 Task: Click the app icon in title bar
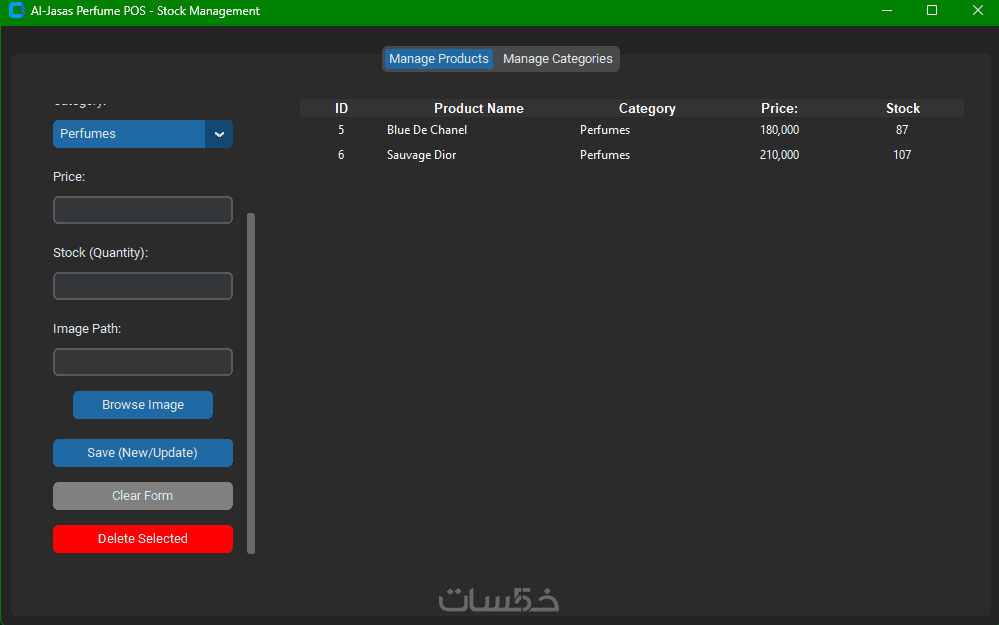(17, 11)
